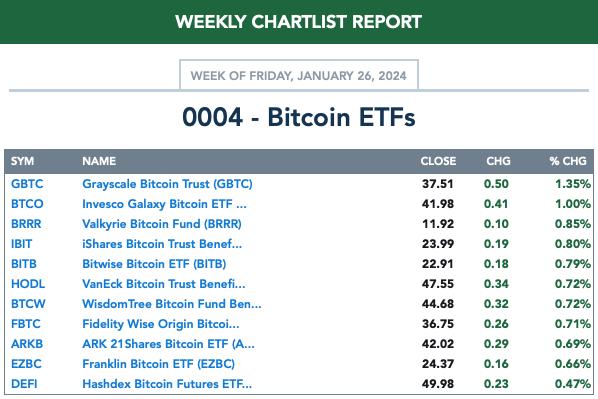This screenshot has height=399, width=598.
Task: Click the IBIT ticker symbol
Action: pyautogui.click(x=21, y=244)
